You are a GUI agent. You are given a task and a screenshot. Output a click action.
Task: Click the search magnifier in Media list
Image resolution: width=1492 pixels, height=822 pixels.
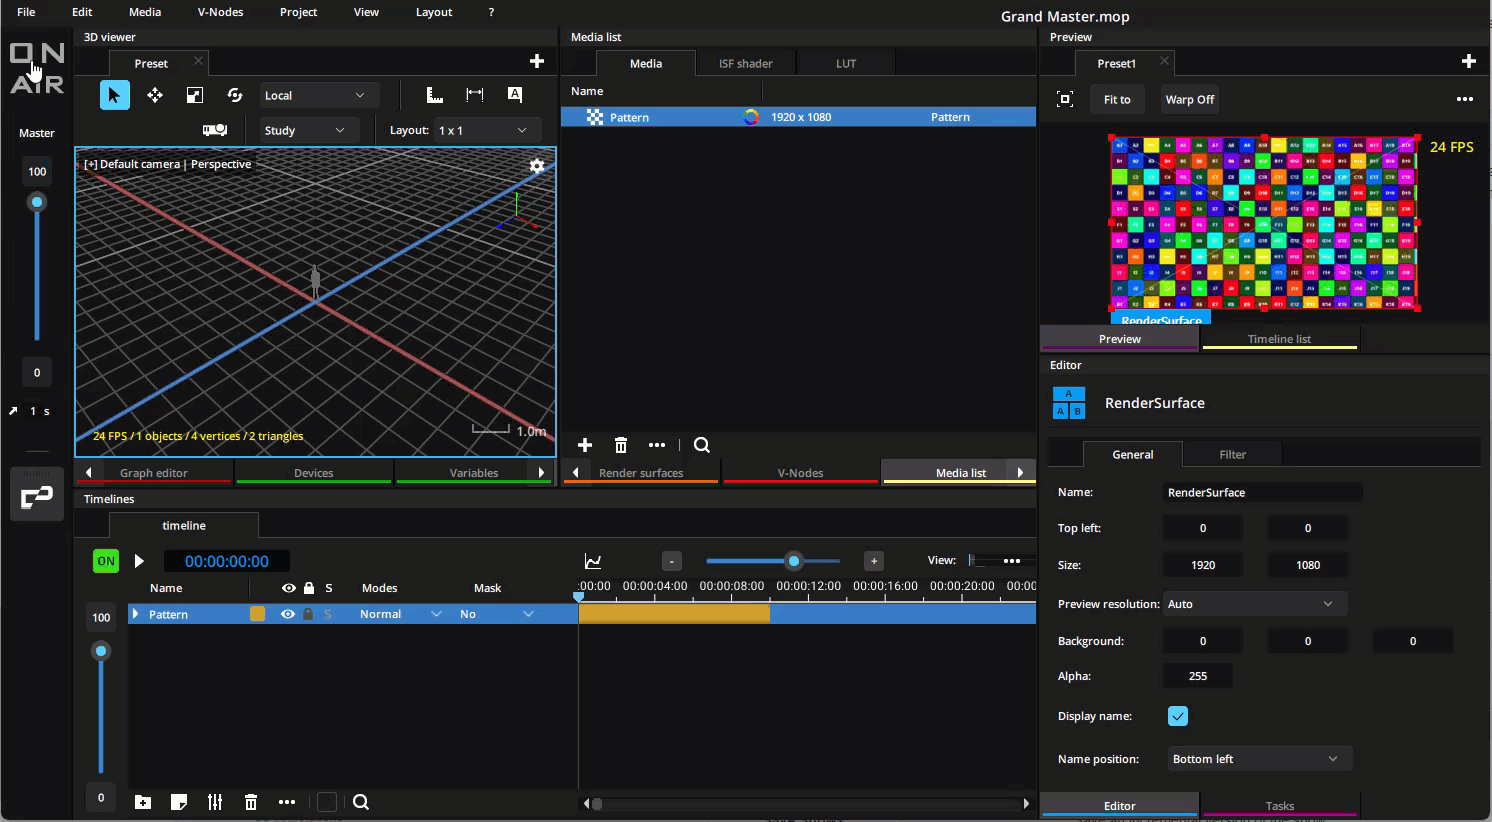[x=702, y=445]
